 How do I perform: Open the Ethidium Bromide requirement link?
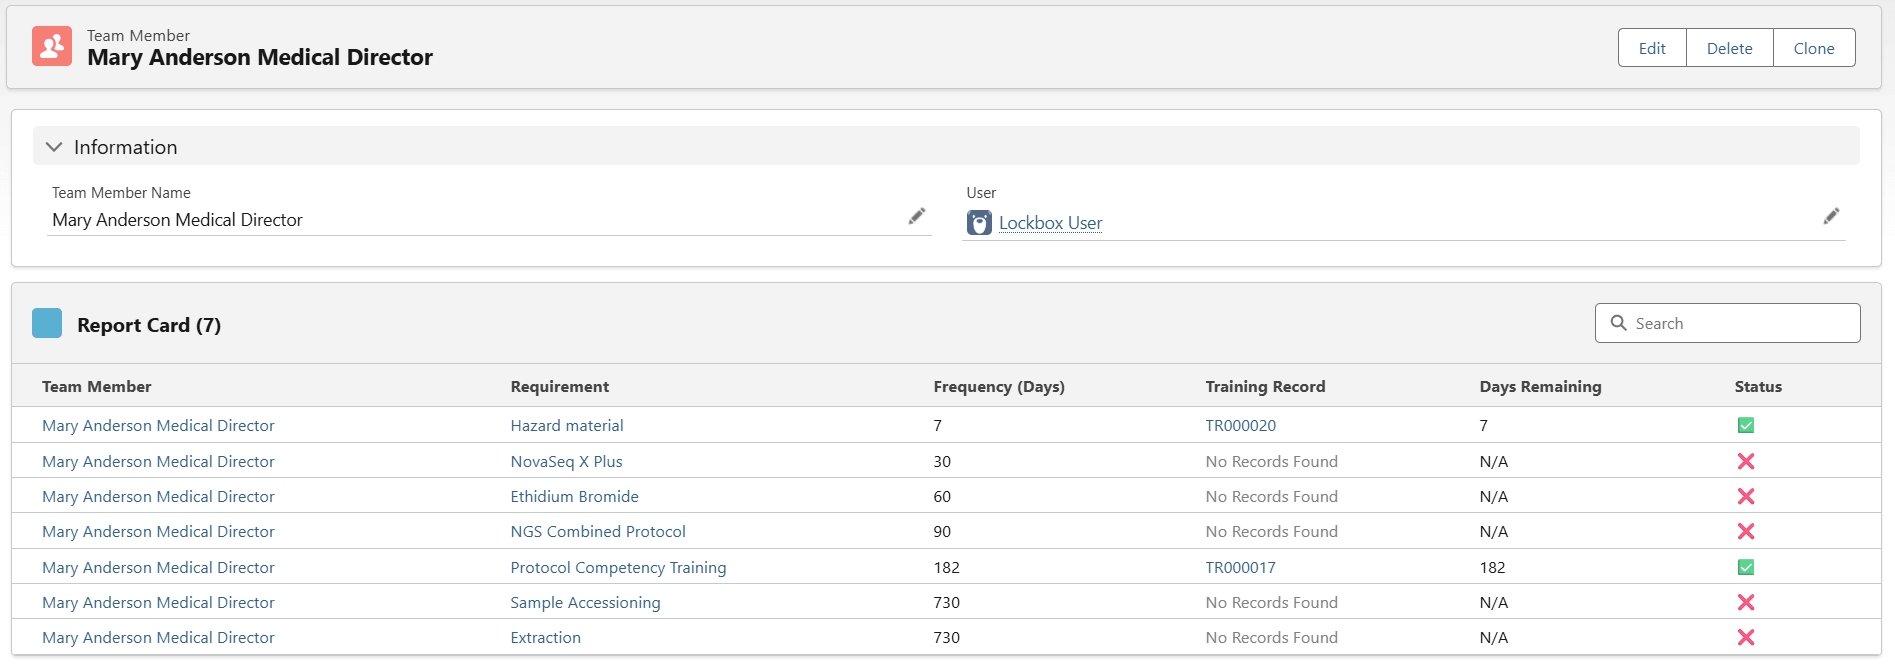coord(574,496)
